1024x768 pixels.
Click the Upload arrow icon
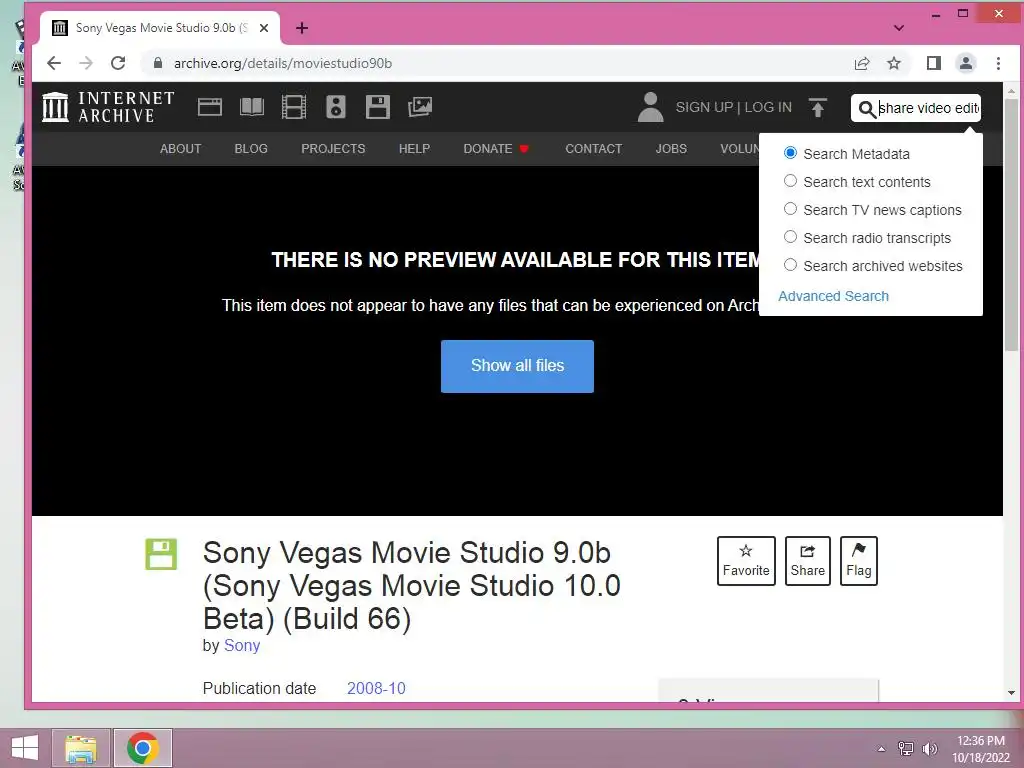(x=818, y=107)
